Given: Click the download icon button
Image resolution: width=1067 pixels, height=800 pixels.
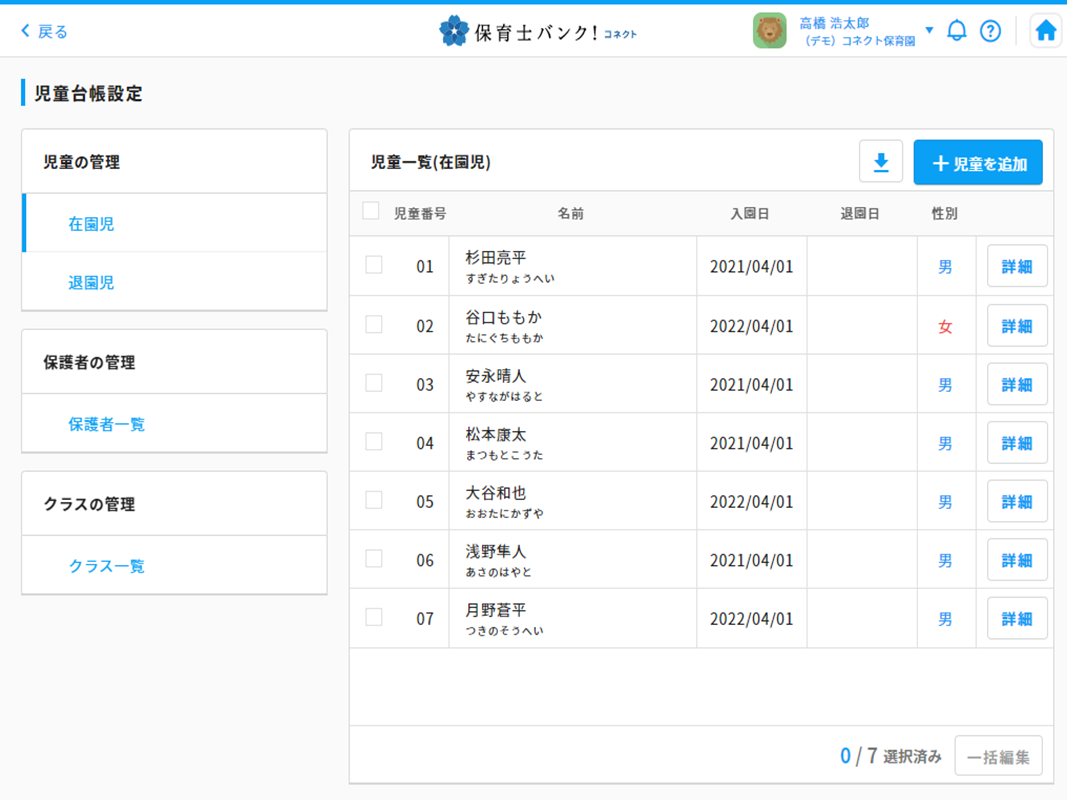Looking at the screenshot, I should (881, 162).
